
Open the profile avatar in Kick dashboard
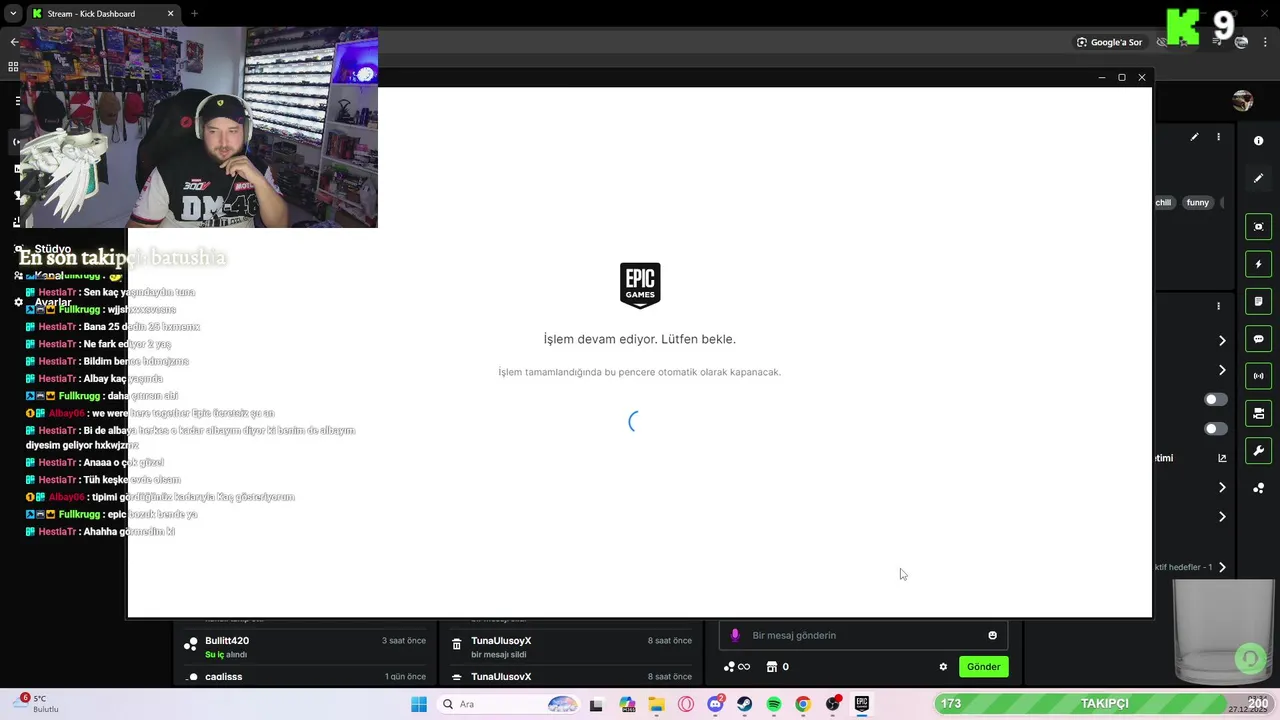tap(1243, 100)
